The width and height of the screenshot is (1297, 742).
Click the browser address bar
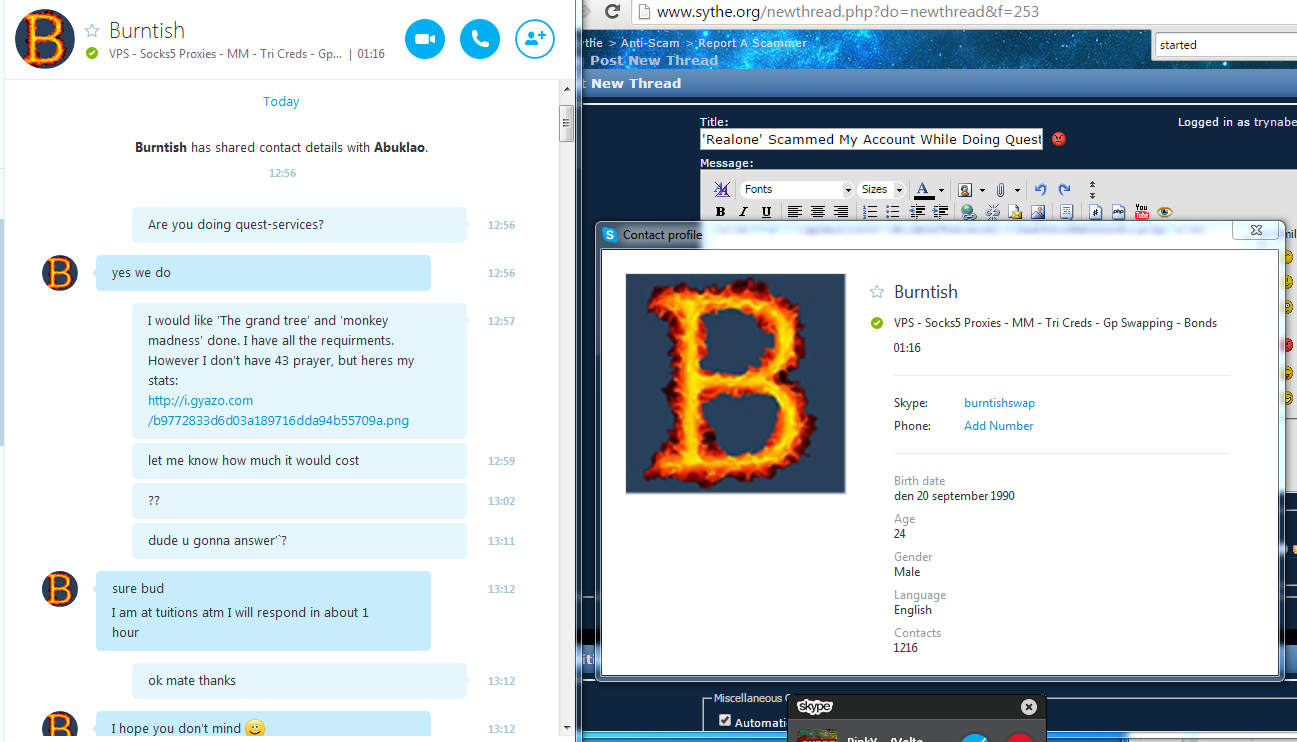click(x=965, y=13)
